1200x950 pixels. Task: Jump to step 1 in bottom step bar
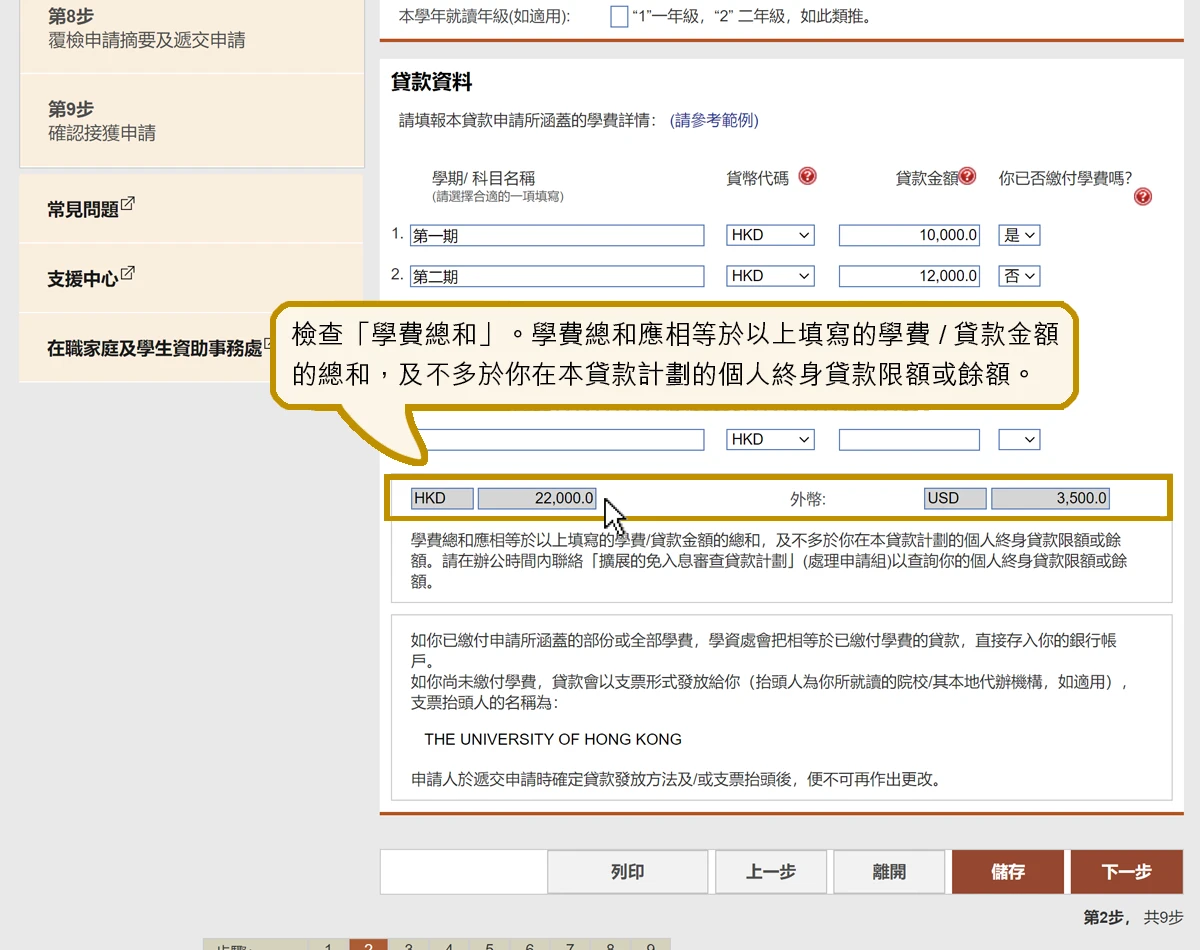[x=328, y=945]
